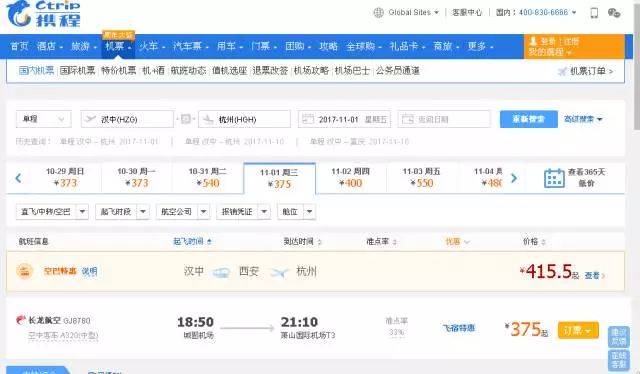This screenshot has width=640, height=374.
Task: Show previous dates with left arrow
Action: coord(18,178)
